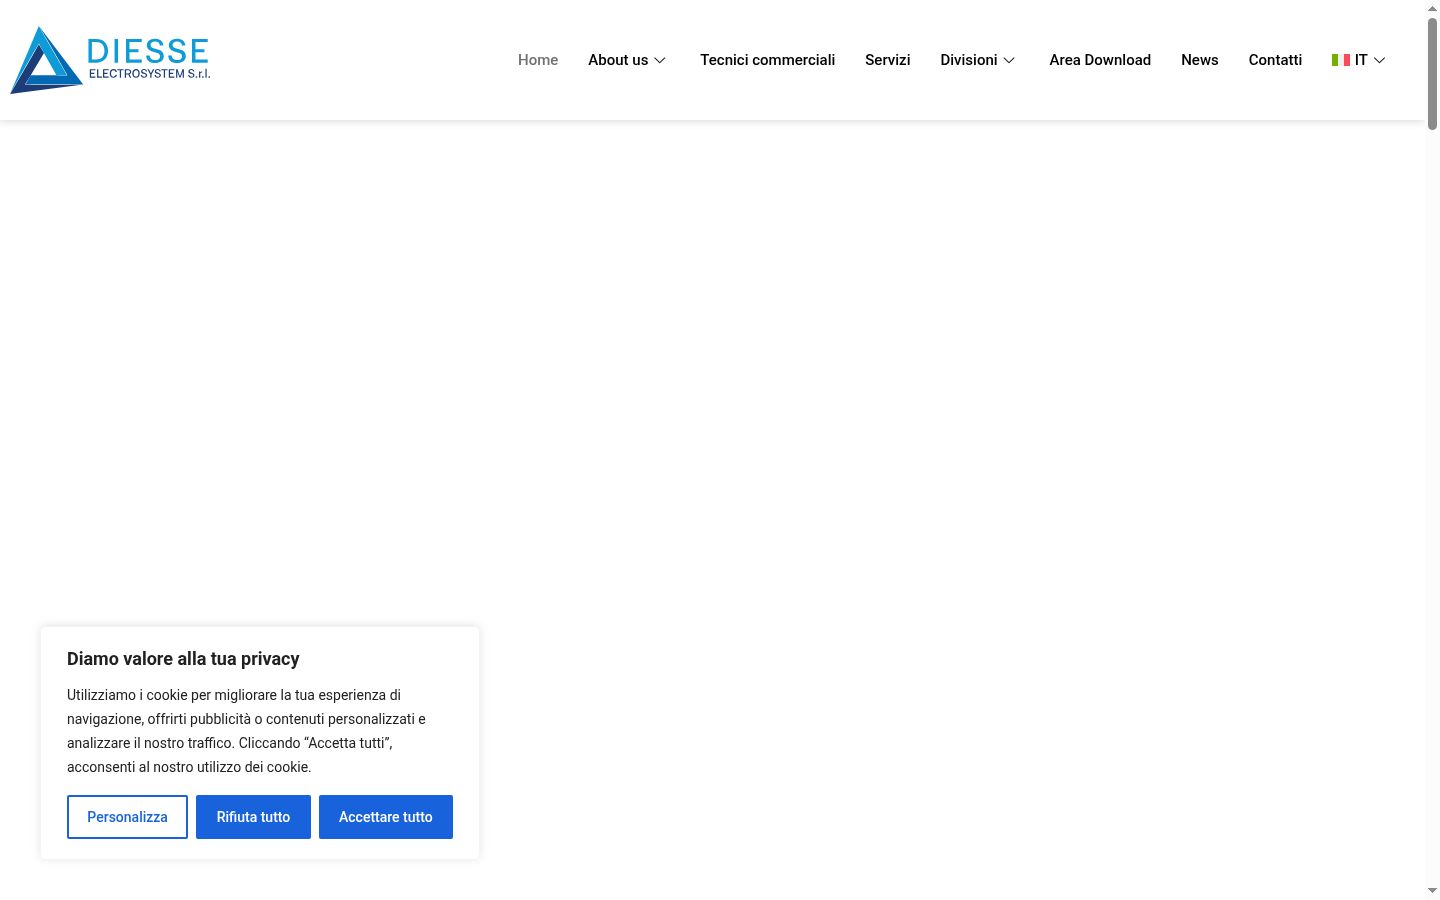Reject cookies with Rifiuta tutto
1440x900 pixels.
(x=253, y=817)
